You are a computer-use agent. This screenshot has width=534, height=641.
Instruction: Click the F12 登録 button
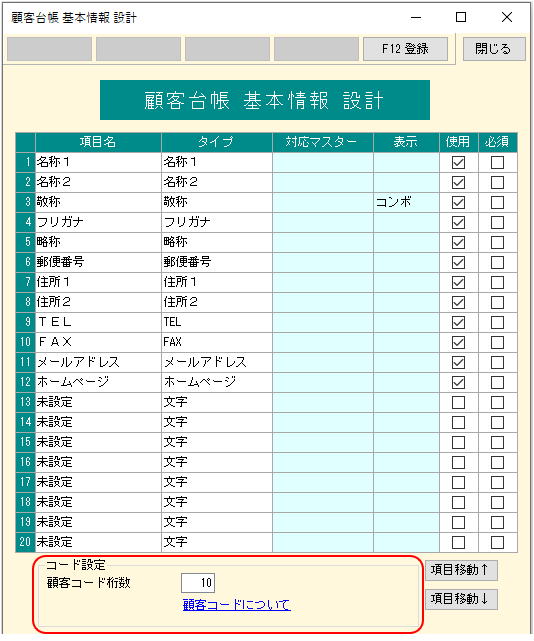click(x=405, y=49)
